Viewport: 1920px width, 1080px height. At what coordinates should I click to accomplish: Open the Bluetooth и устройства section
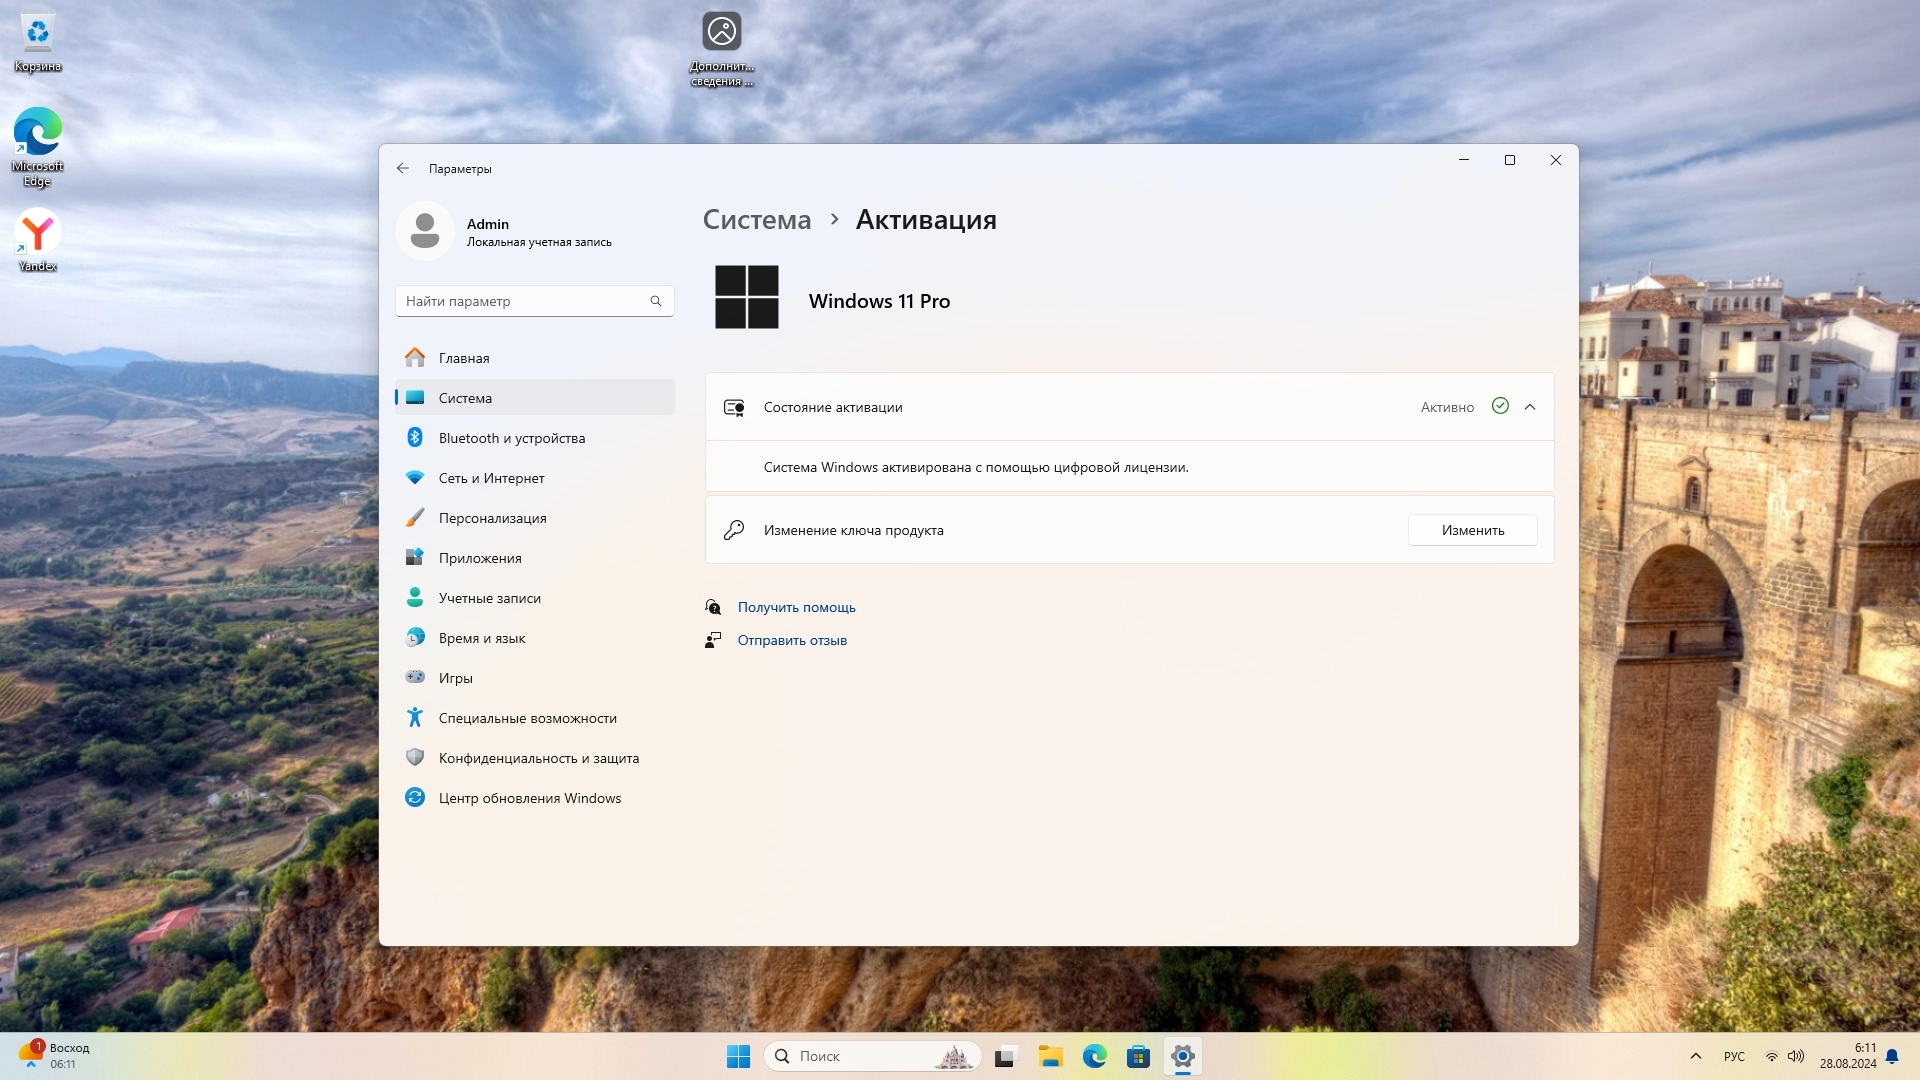511,438
